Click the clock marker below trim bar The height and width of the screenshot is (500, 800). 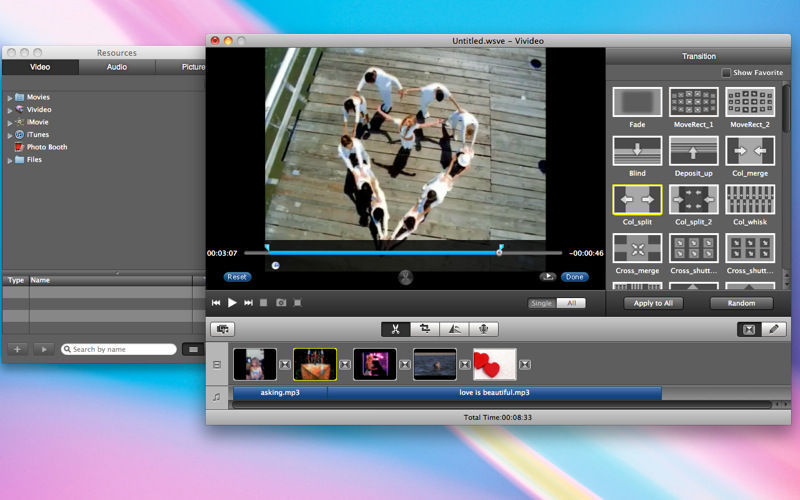coord(276,265)
